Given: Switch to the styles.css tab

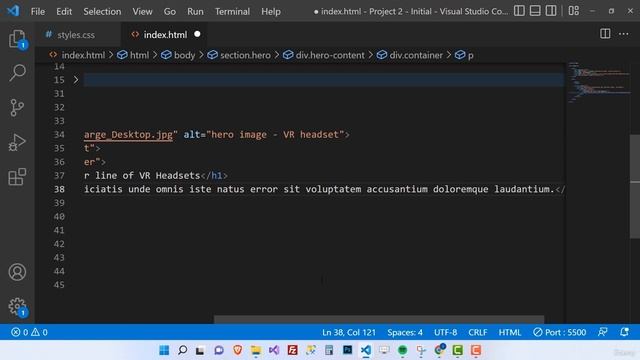Looking at the screenshot, I should tap(78, 35).
